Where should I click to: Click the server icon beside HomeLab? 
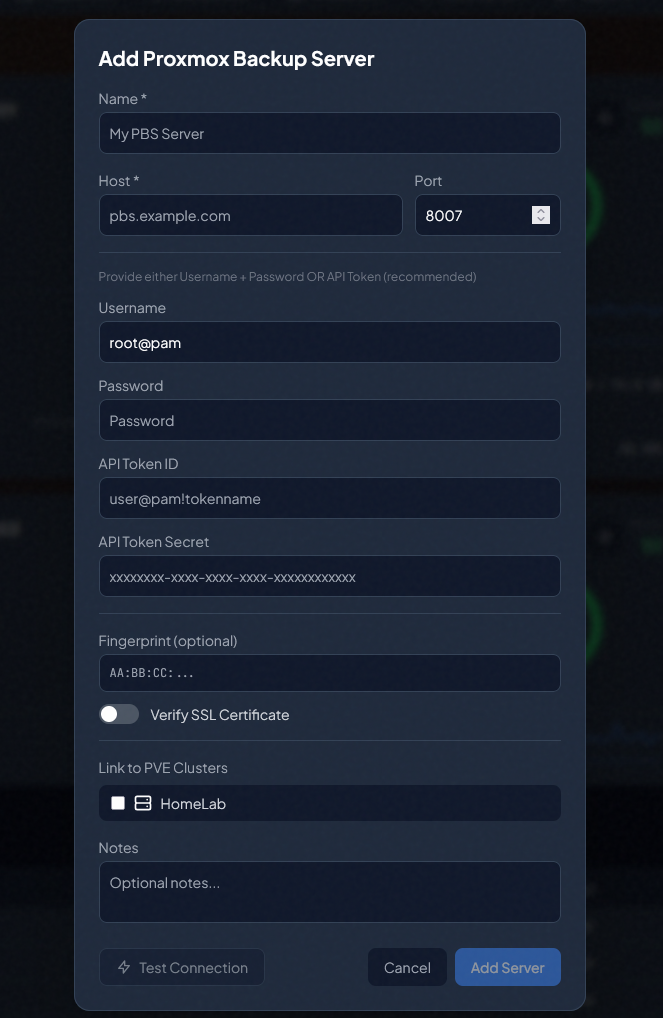point(143,803)
